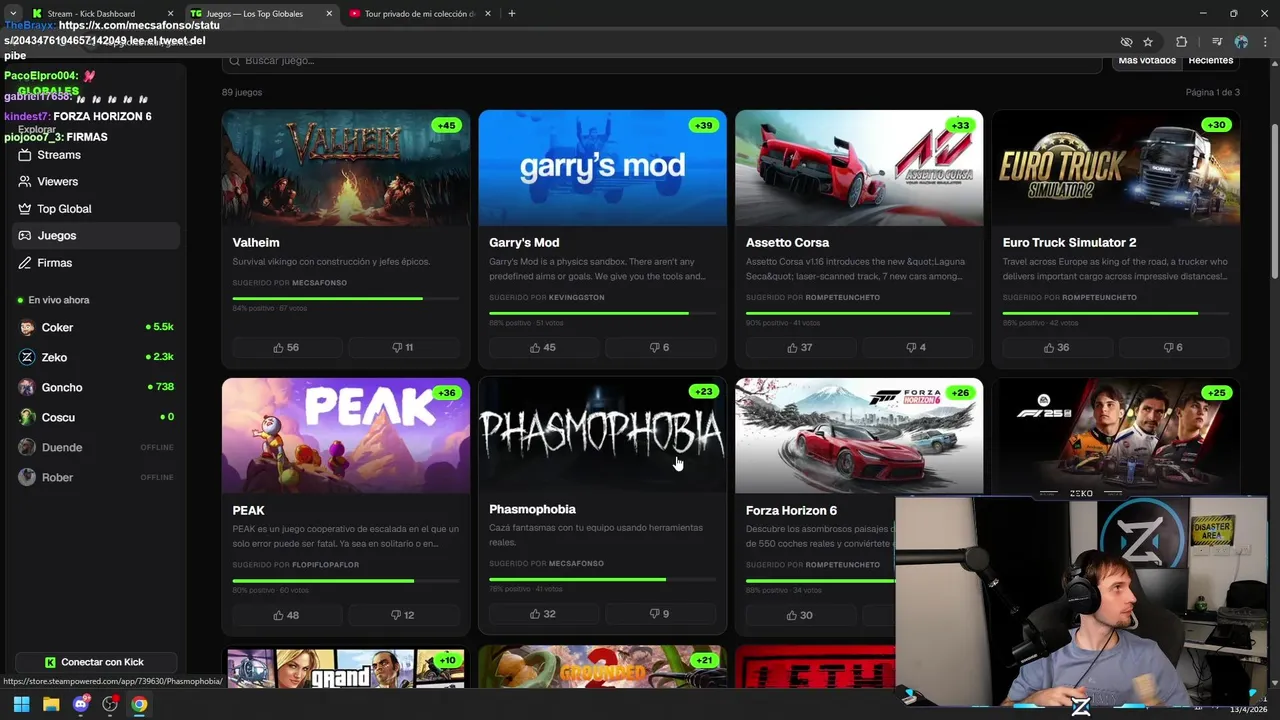Open the Phasmophobia game thumbnail
The image size is (1280, 720).
(603, 435)
